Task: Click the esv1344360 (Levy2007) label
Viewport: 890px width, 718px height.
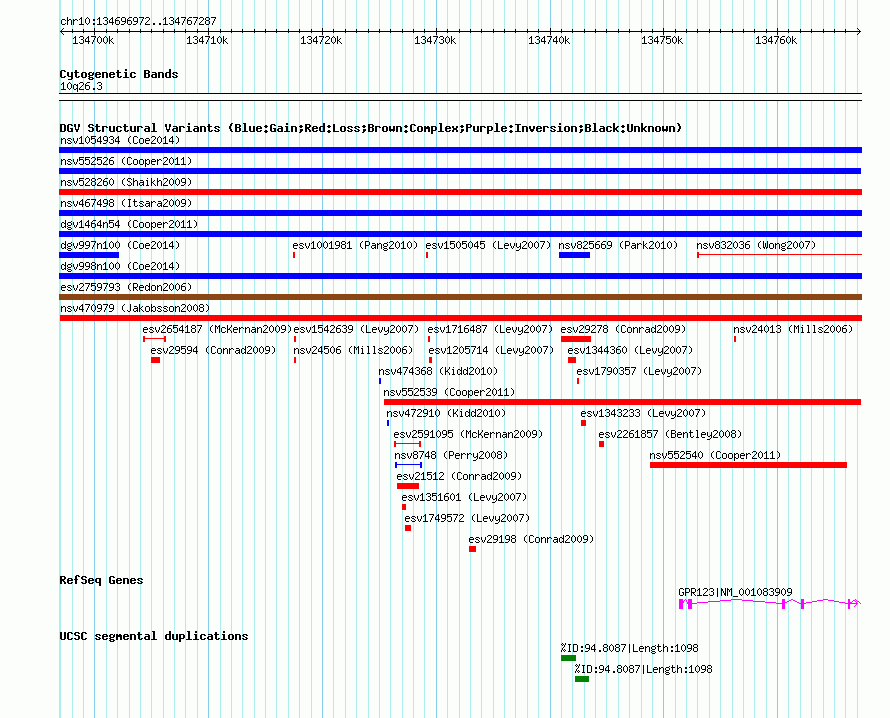Action: click(x=630, y=350)
